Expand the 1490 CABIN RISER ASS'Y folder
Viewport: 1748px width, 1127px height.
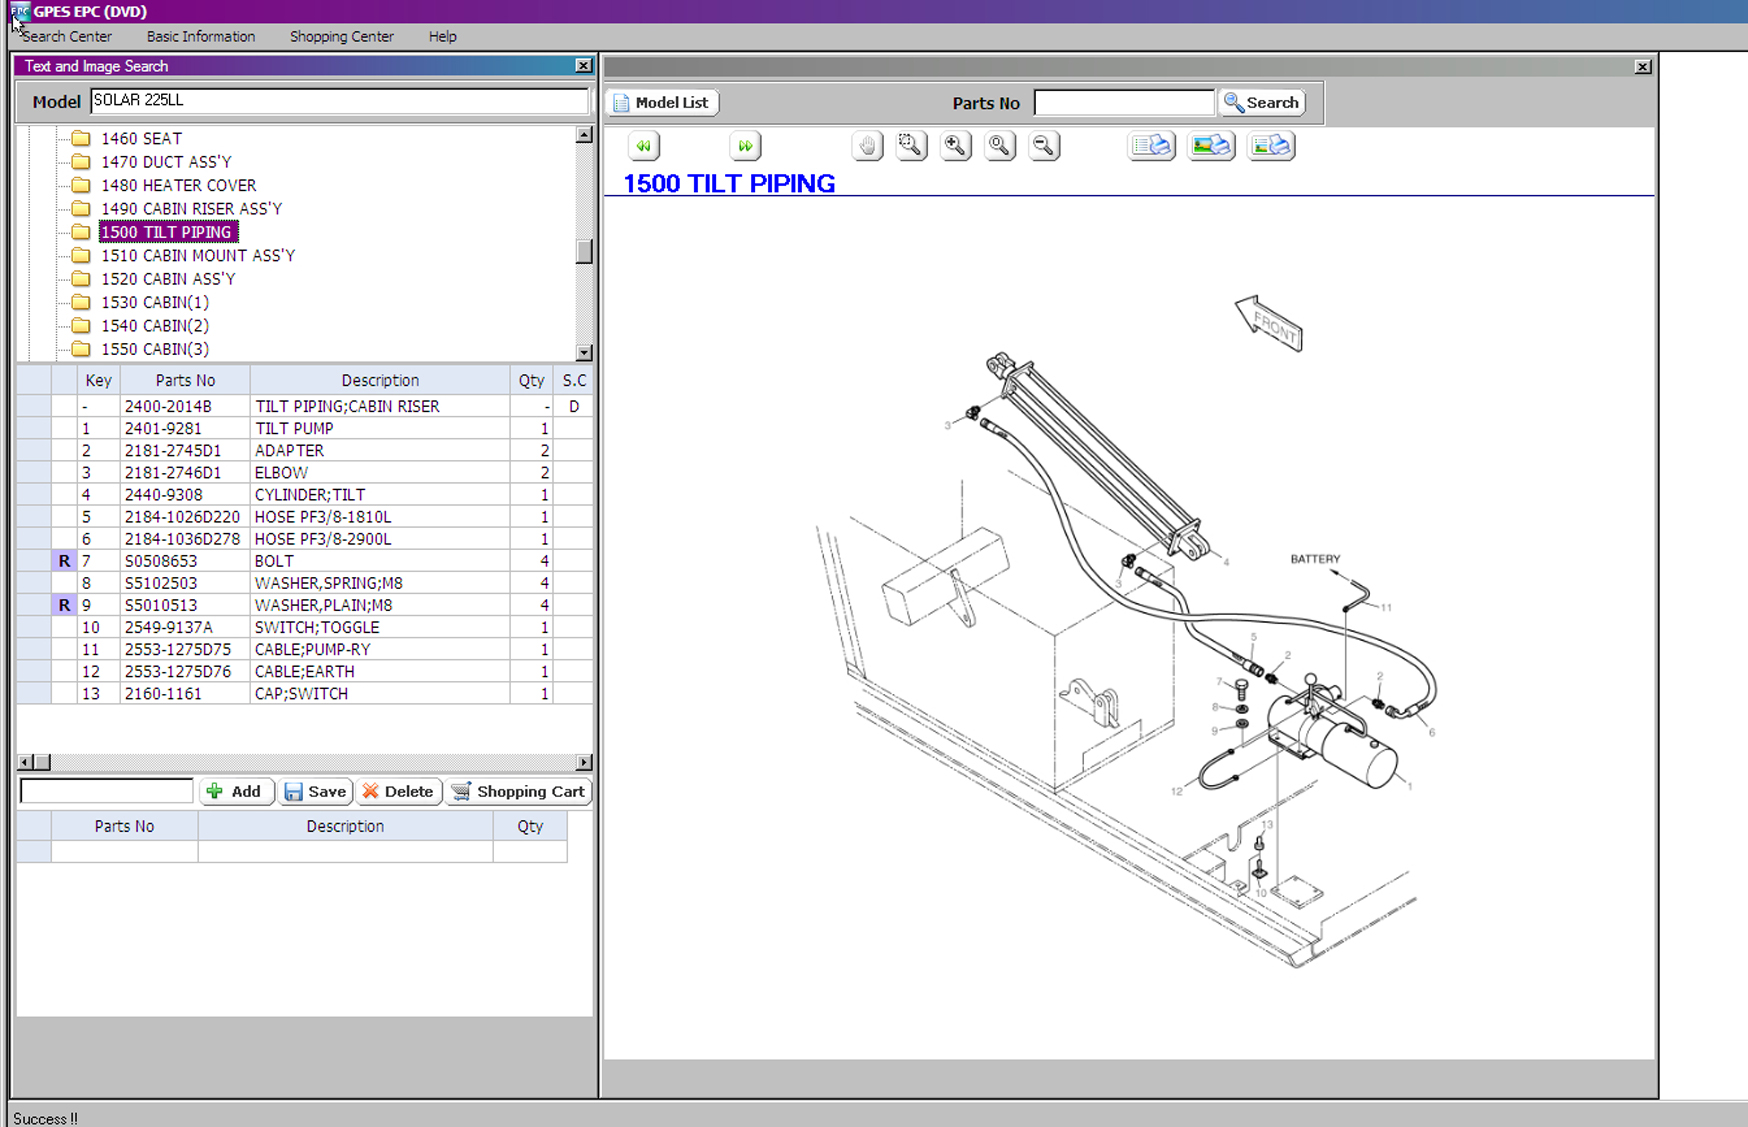pos(191,209)
